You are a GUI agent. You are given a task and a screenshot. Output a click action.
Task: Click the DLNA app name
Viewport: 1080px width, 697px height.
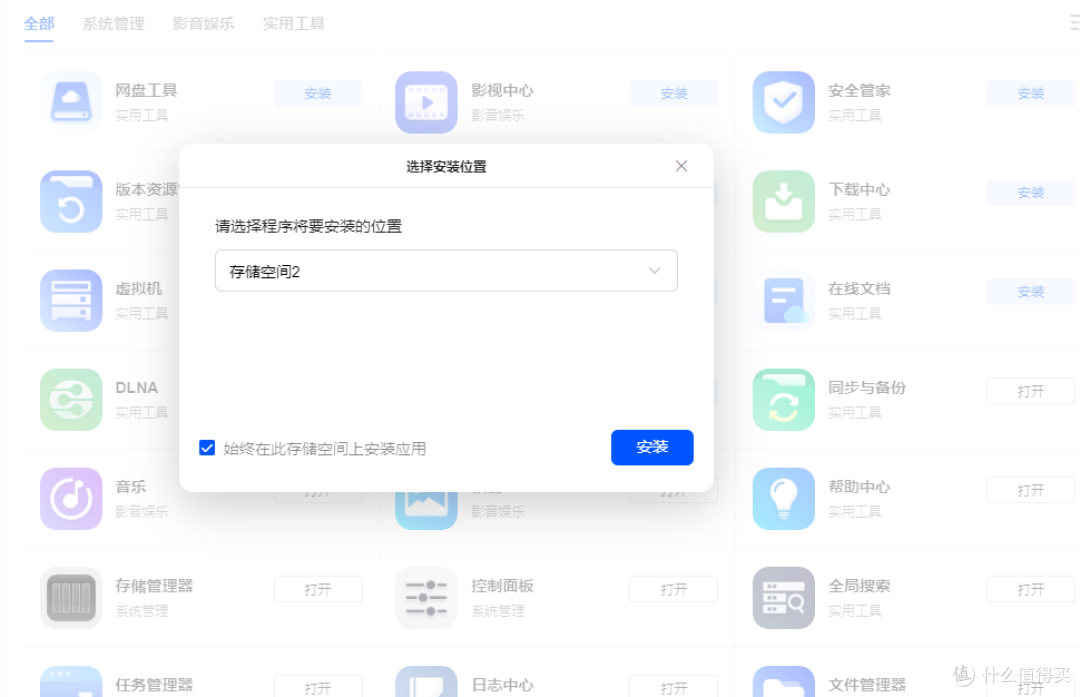tap(136, 388)
